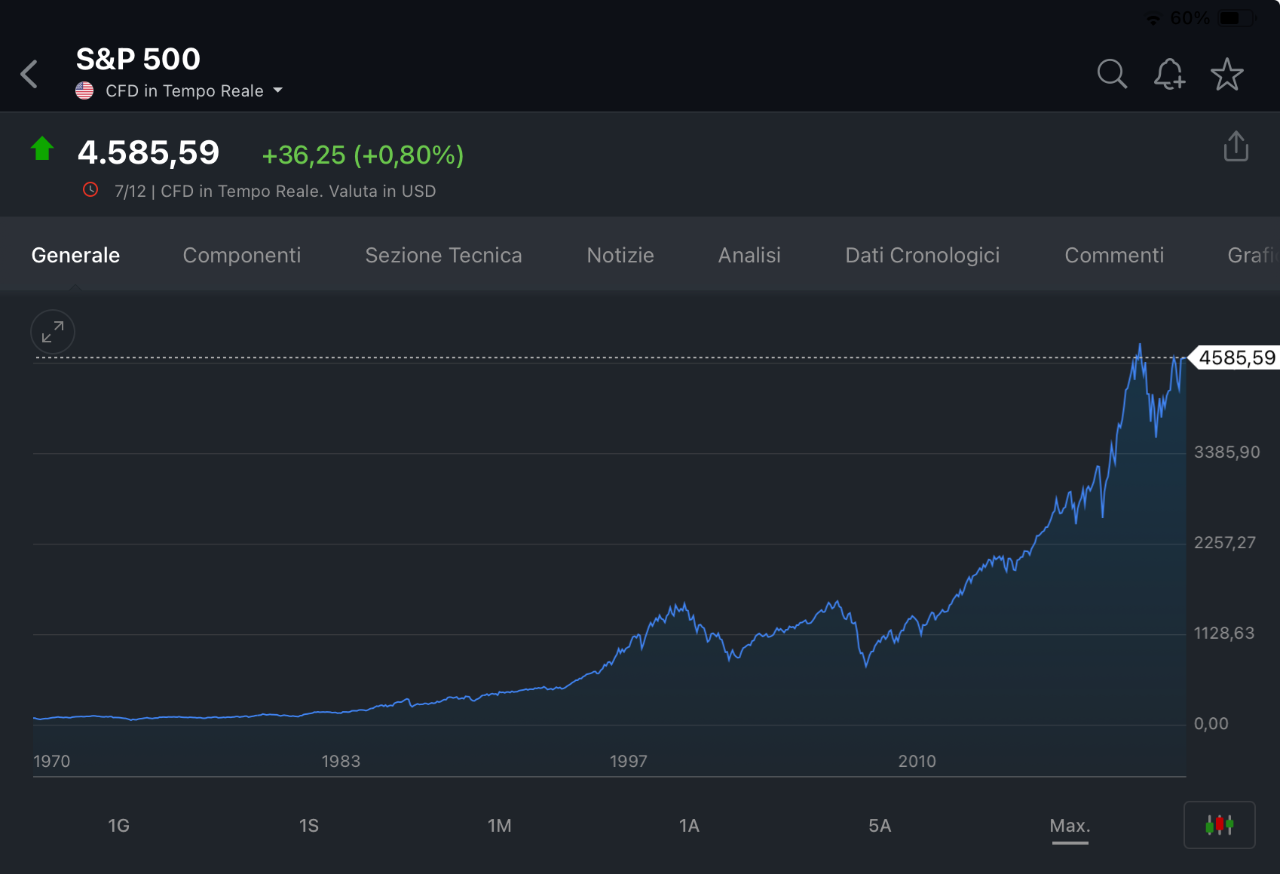
Task: Open the CFD in Tempo Reale dropdown
Action: [x=194, y=91]
